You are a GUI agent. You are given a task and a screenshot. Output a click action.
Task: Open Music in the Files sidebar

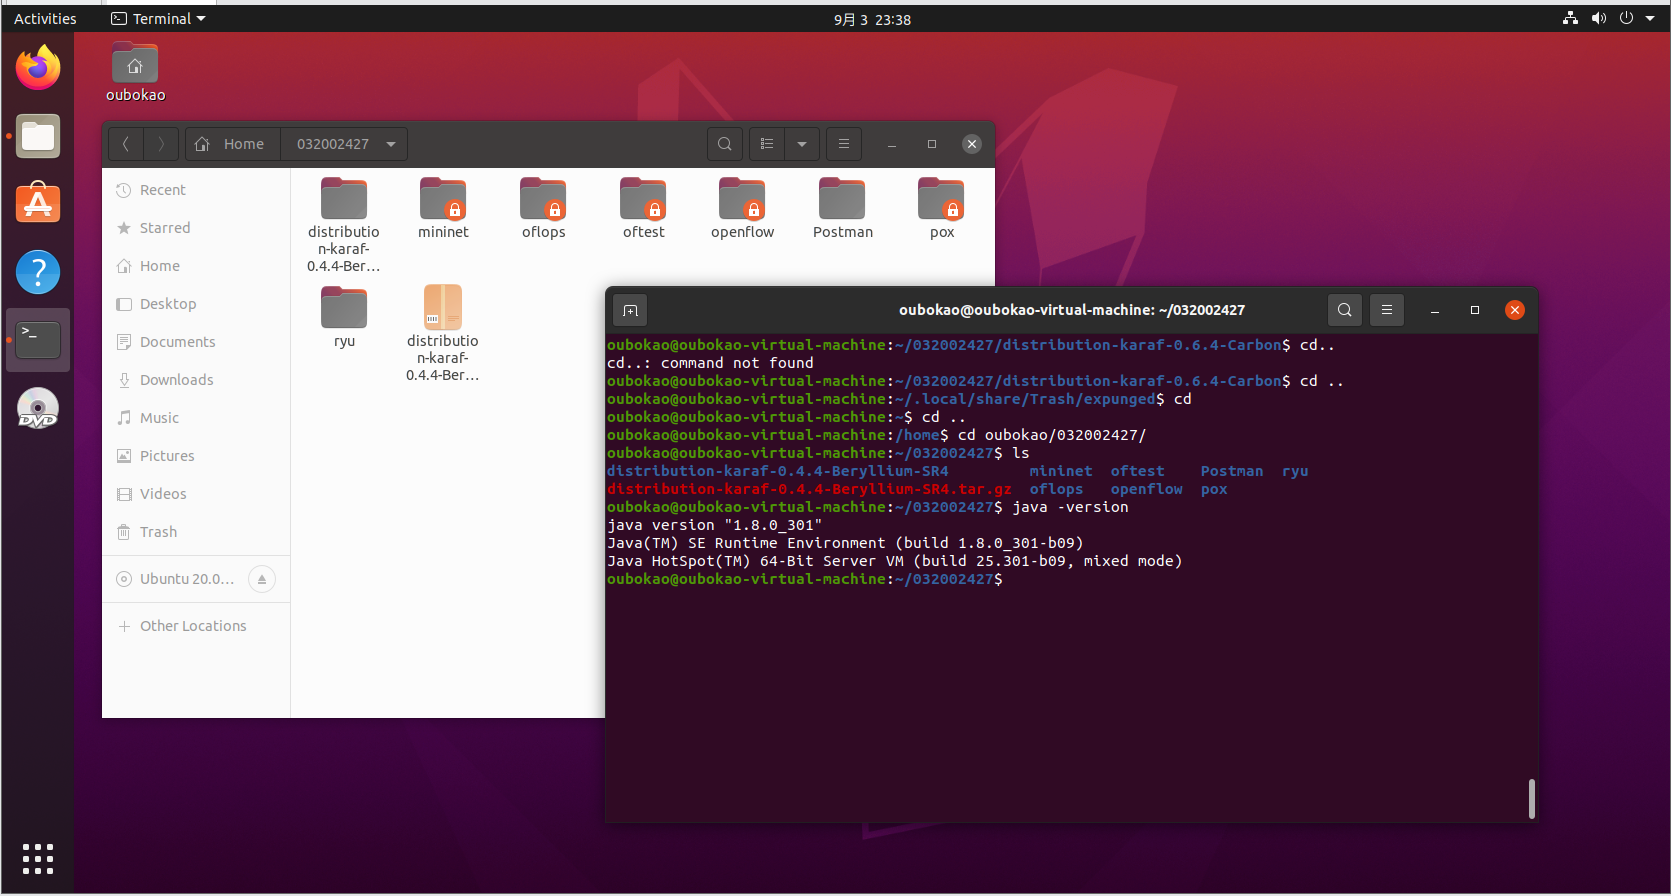[x=196, y=418]
